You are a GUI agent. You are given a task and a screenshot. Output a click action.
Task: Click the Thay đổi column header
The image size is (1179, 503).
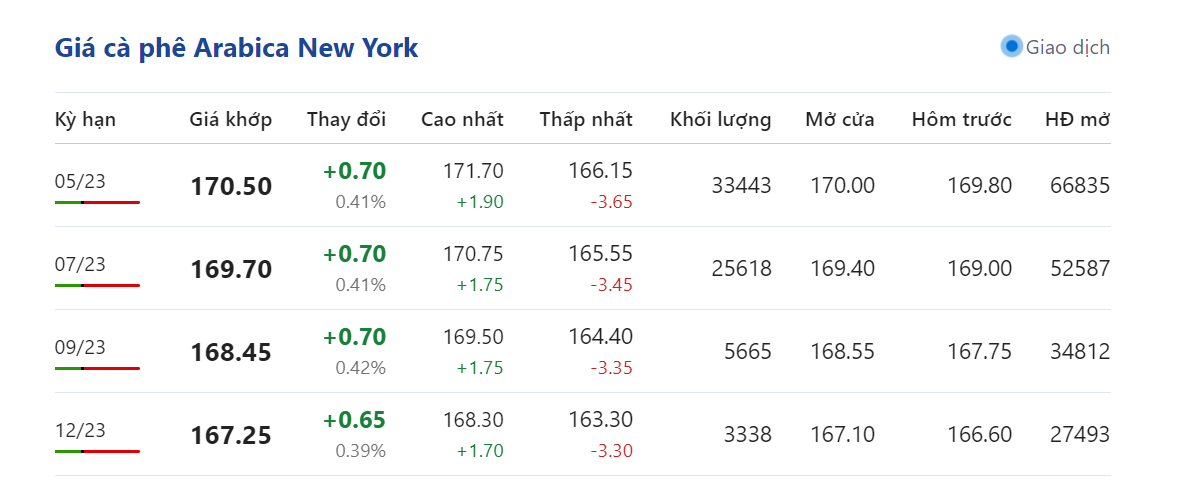346,120
